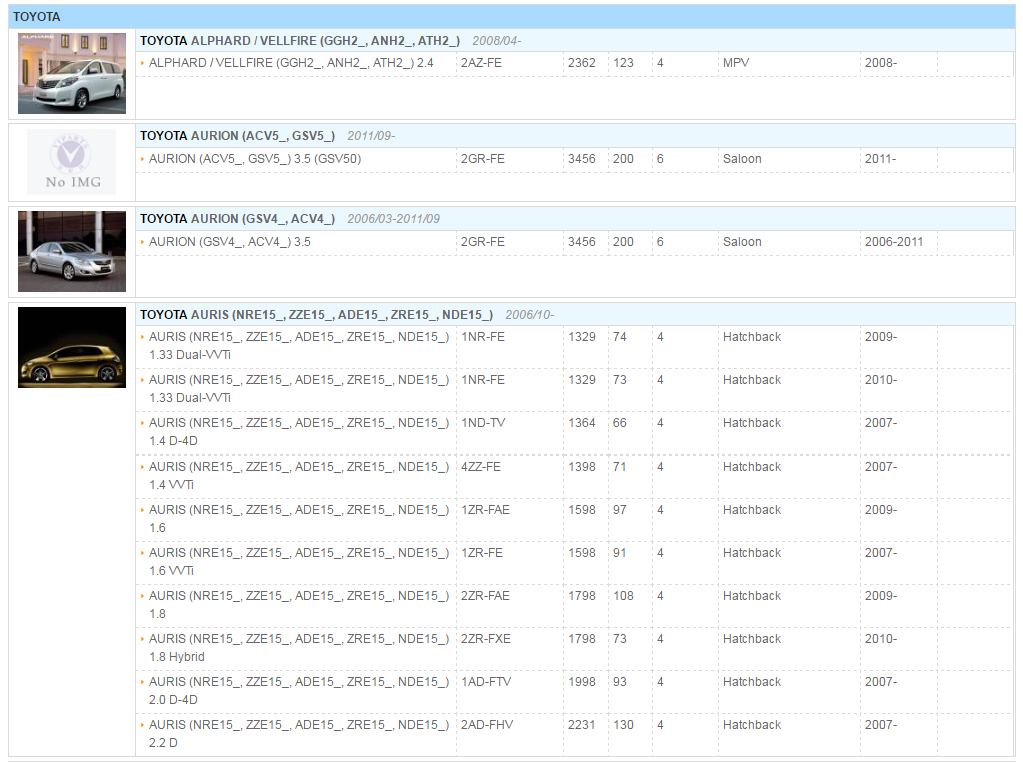The width and height of the screenshot is (1023, 762).
Task: Click engine code 1ND-TV
Action: (x=483, y=423)
